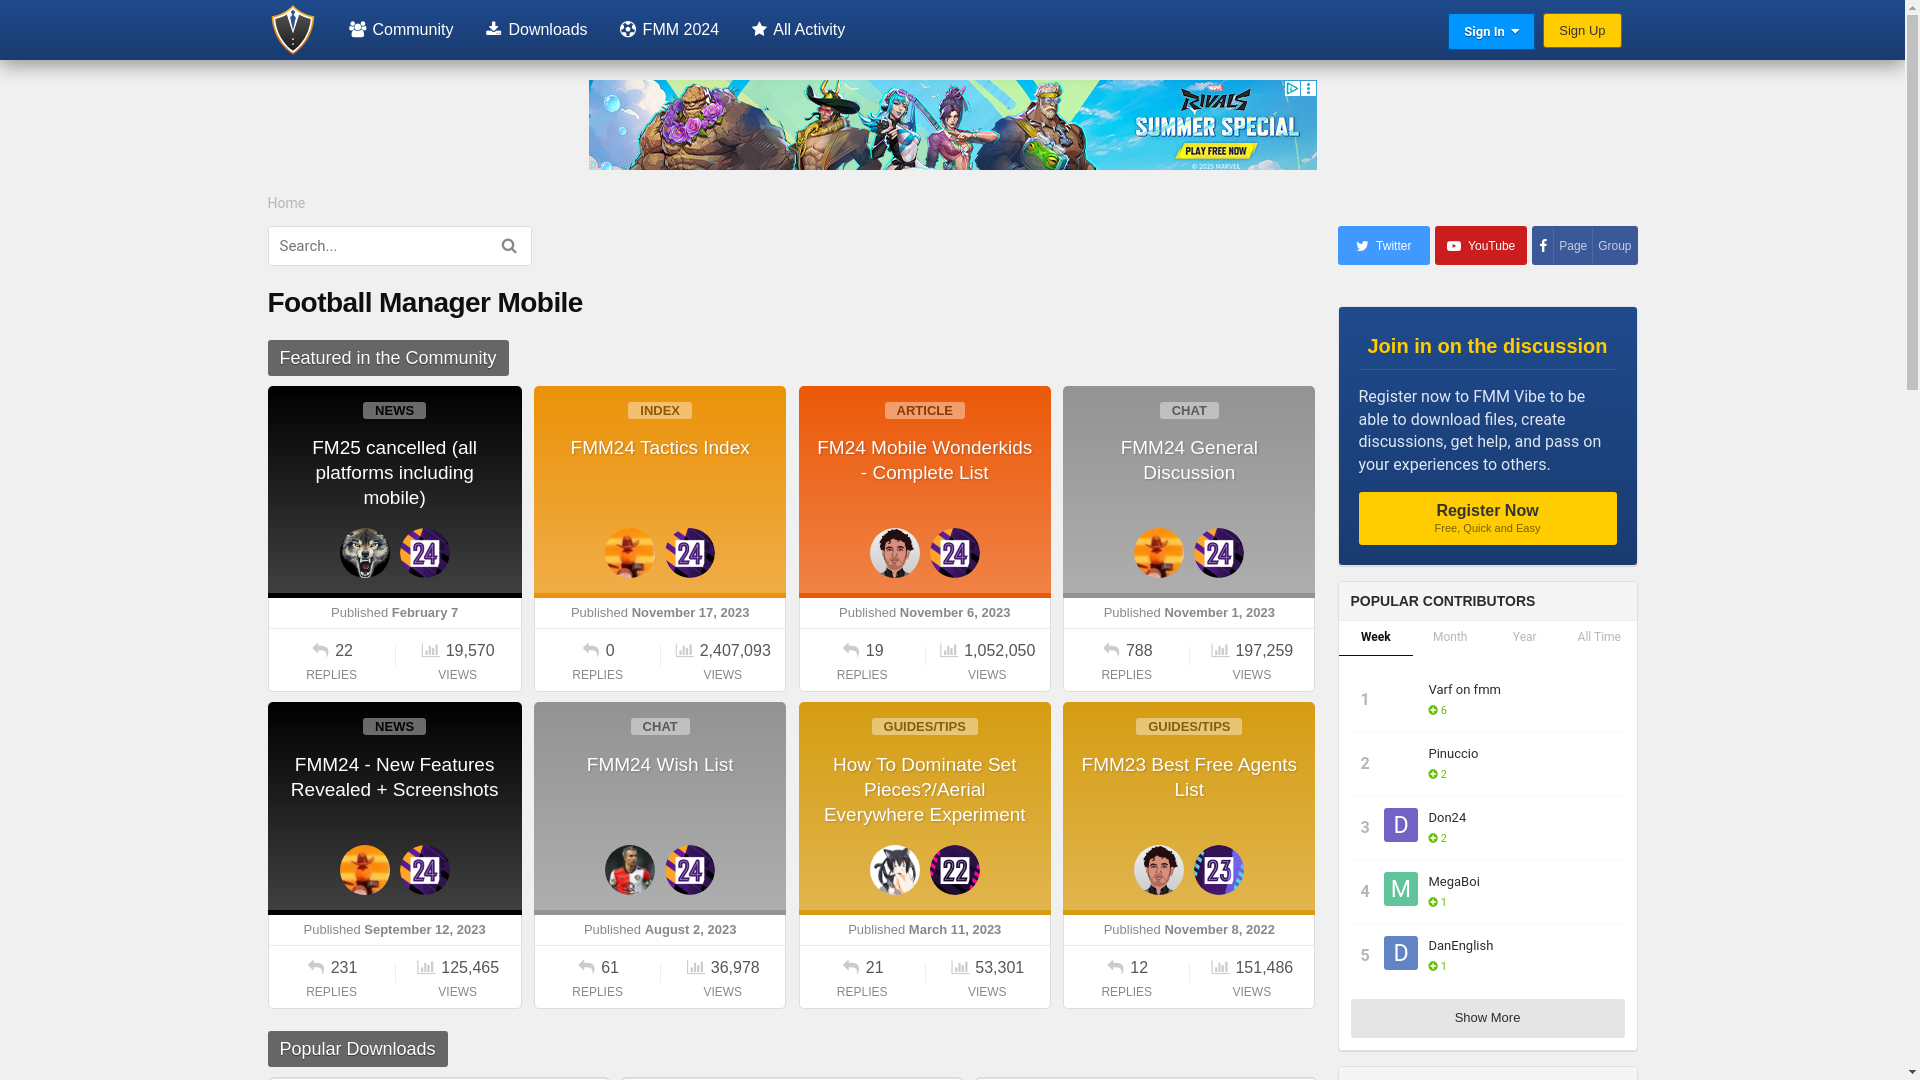Switch contributors to All Time tab

[x=1599, y=638]
